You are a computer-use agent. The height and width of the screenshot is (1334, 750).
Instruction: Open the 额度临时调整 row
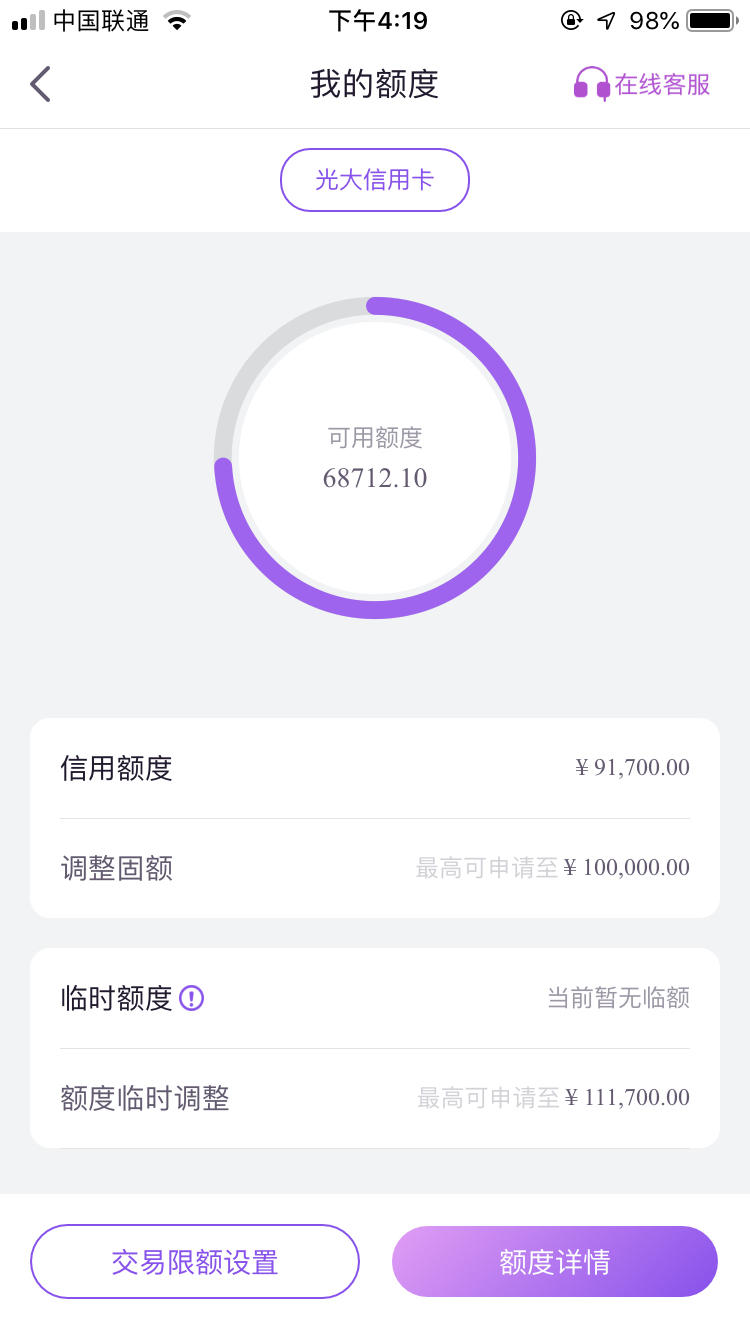[x=375, y=1098]
